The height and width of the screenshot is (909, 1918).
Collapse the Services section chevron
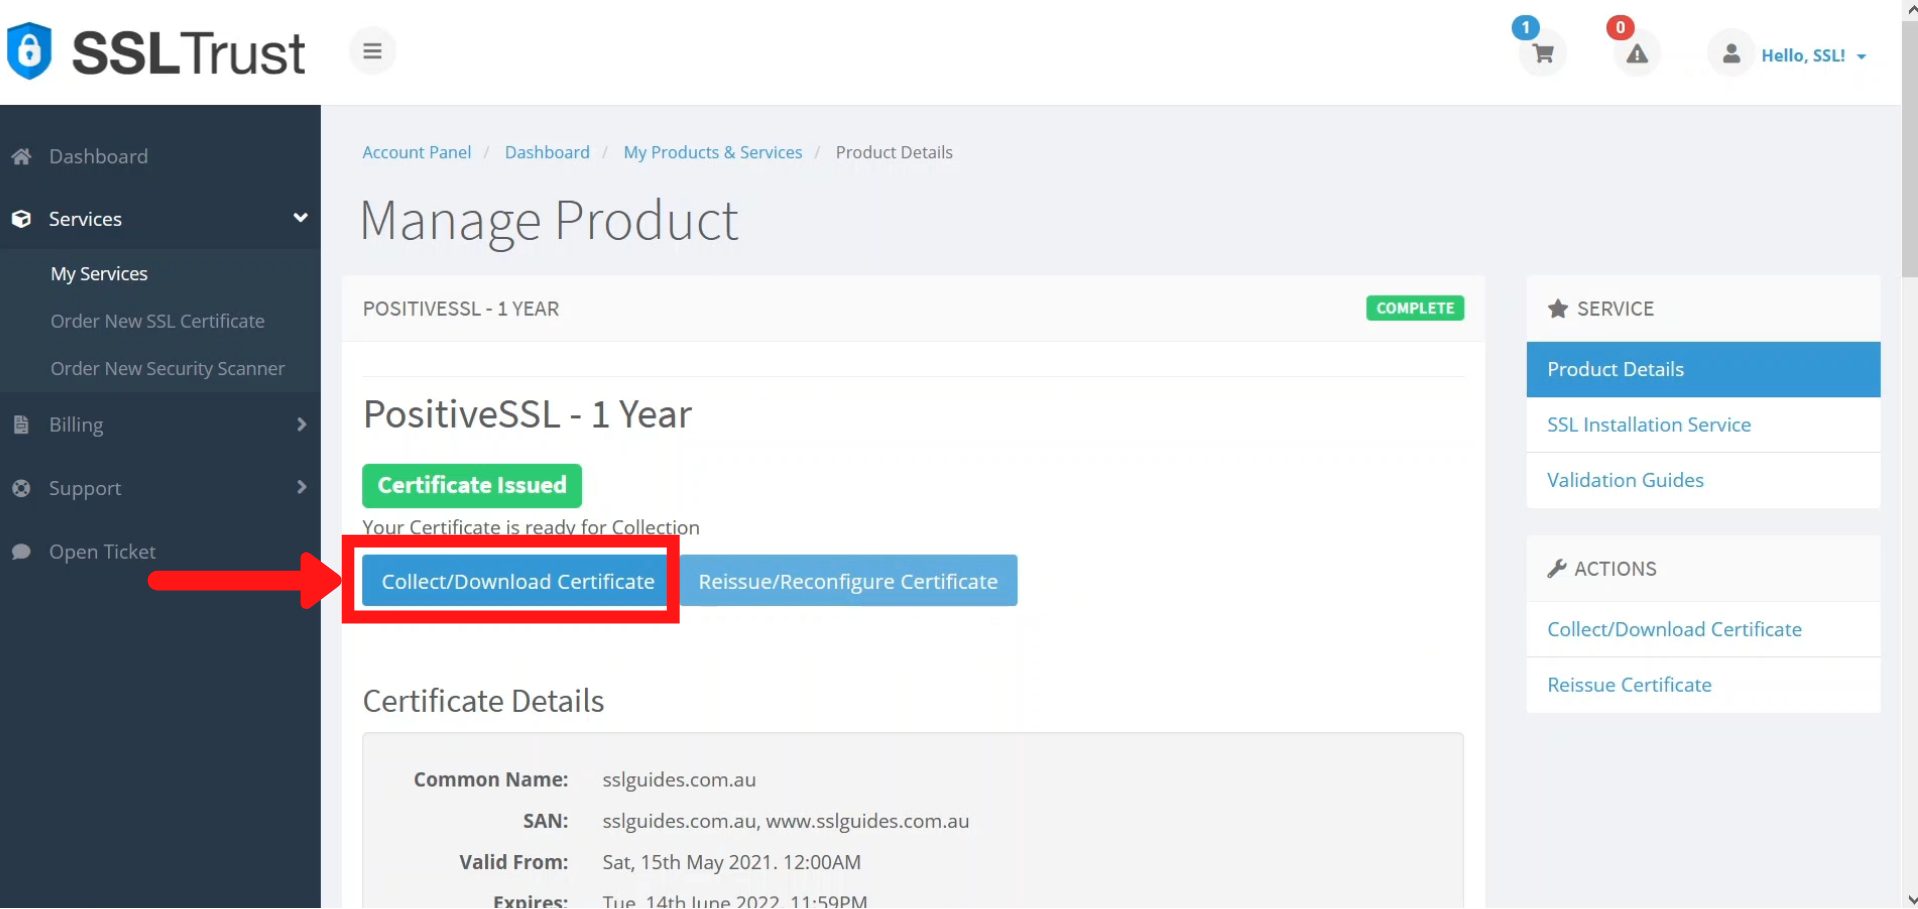[x=300, y=217]
